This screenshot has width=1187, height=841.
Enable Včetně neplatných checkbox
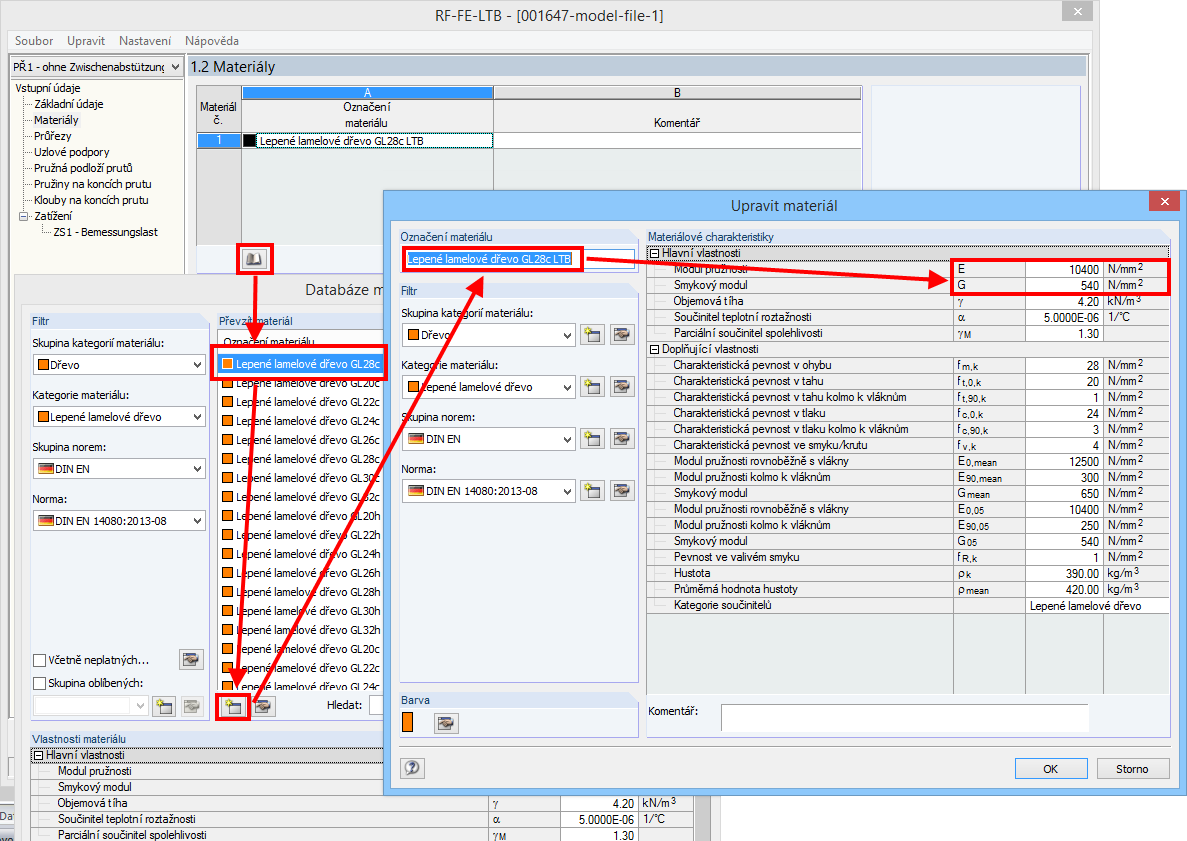pyautogui.click(x=39, y=660)
